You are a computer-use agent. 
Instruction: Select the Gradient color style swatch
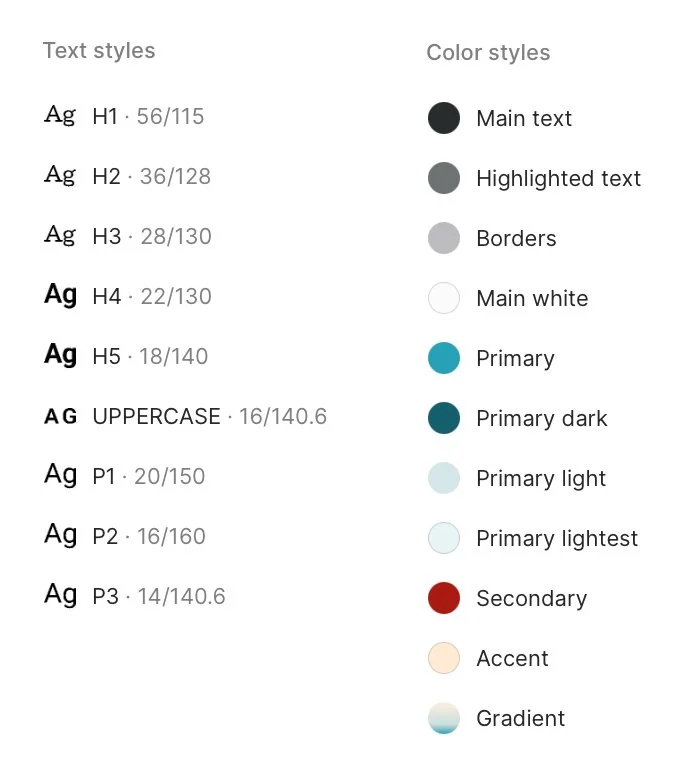pyautogui.click(x=444, y=718)
